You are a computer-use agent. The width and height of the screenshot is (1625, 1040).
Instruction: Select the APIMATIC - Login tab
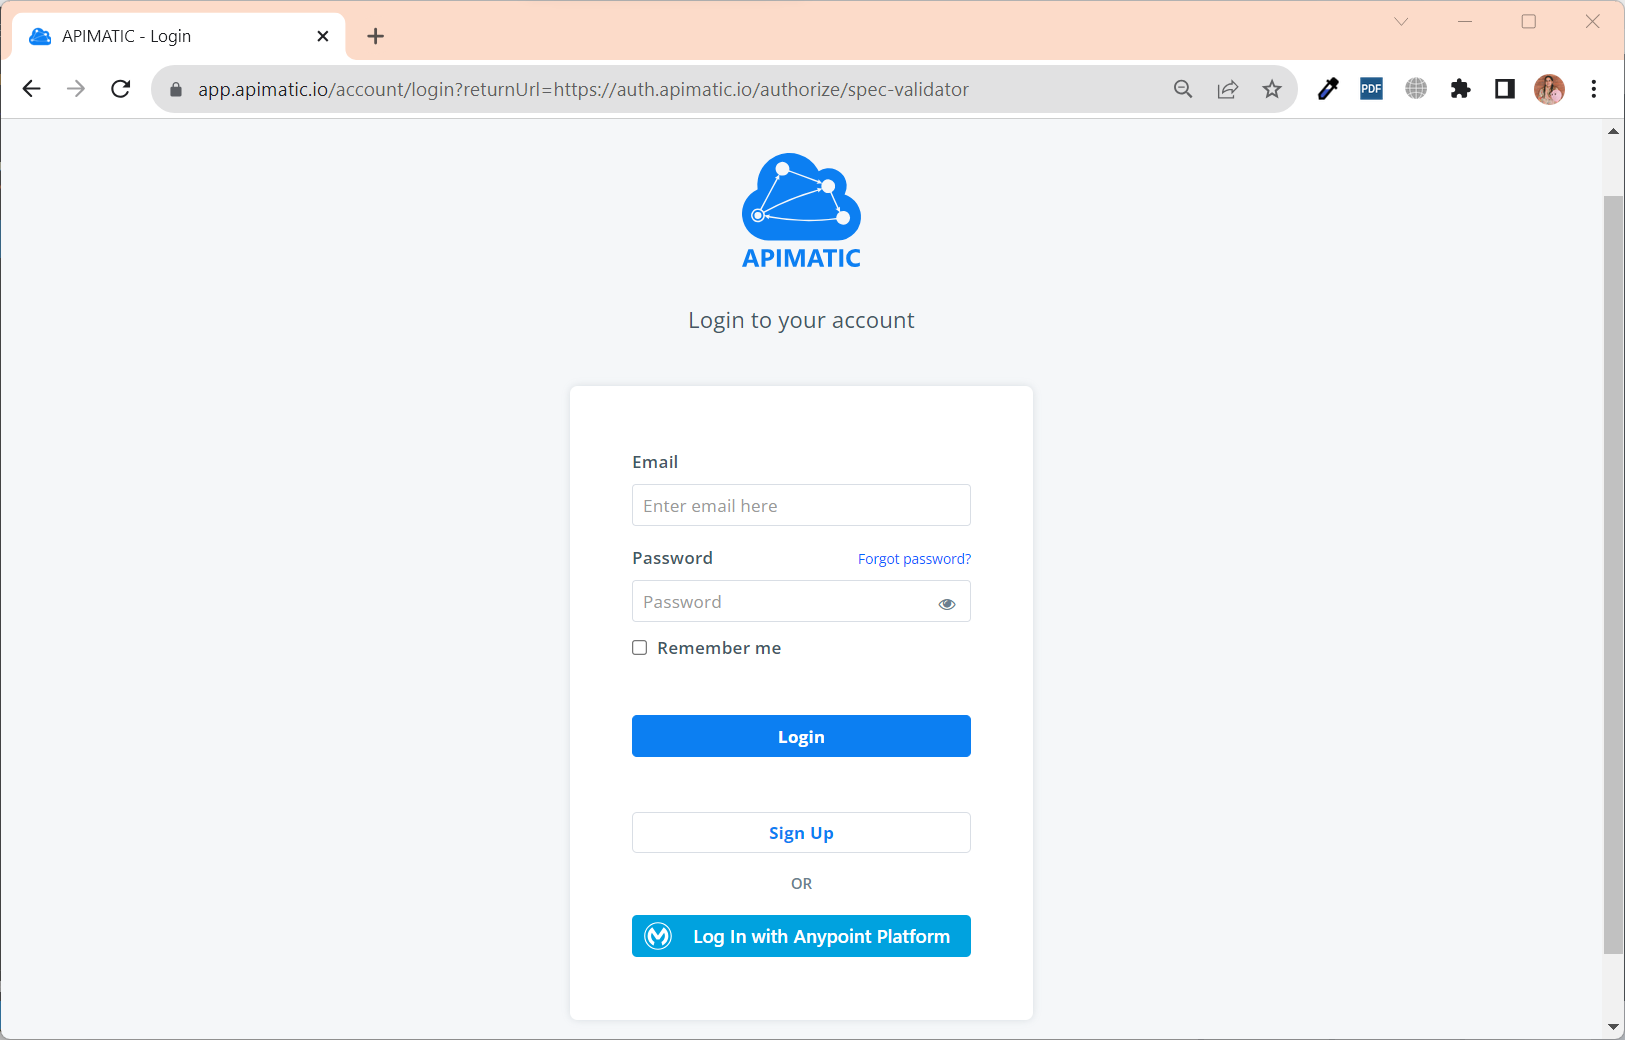point(179,36)
